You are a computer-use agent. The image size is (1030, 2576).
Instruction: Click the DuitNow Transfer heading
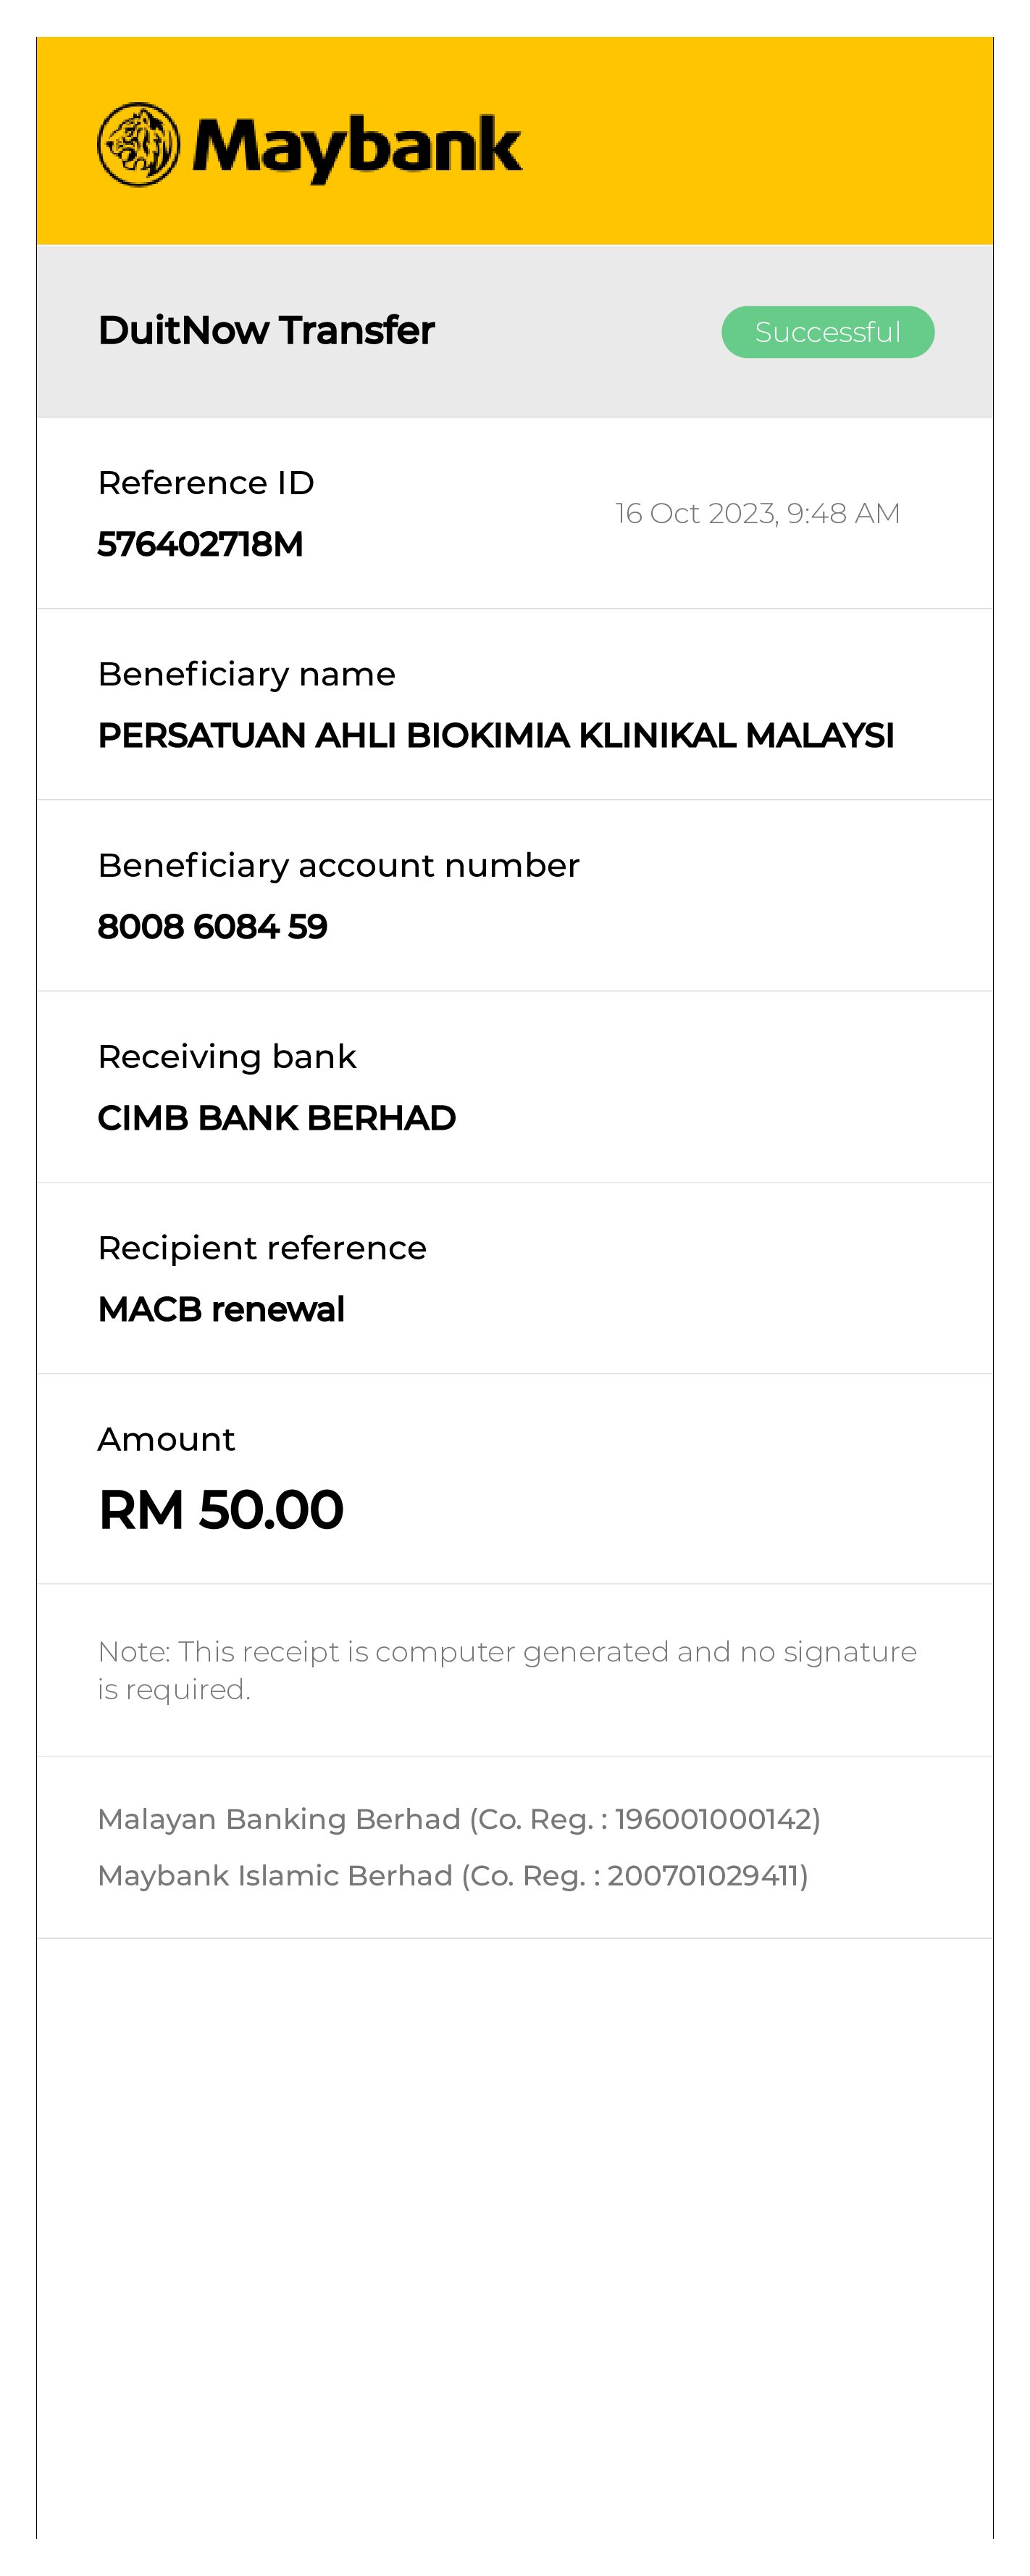pos(266,331)
